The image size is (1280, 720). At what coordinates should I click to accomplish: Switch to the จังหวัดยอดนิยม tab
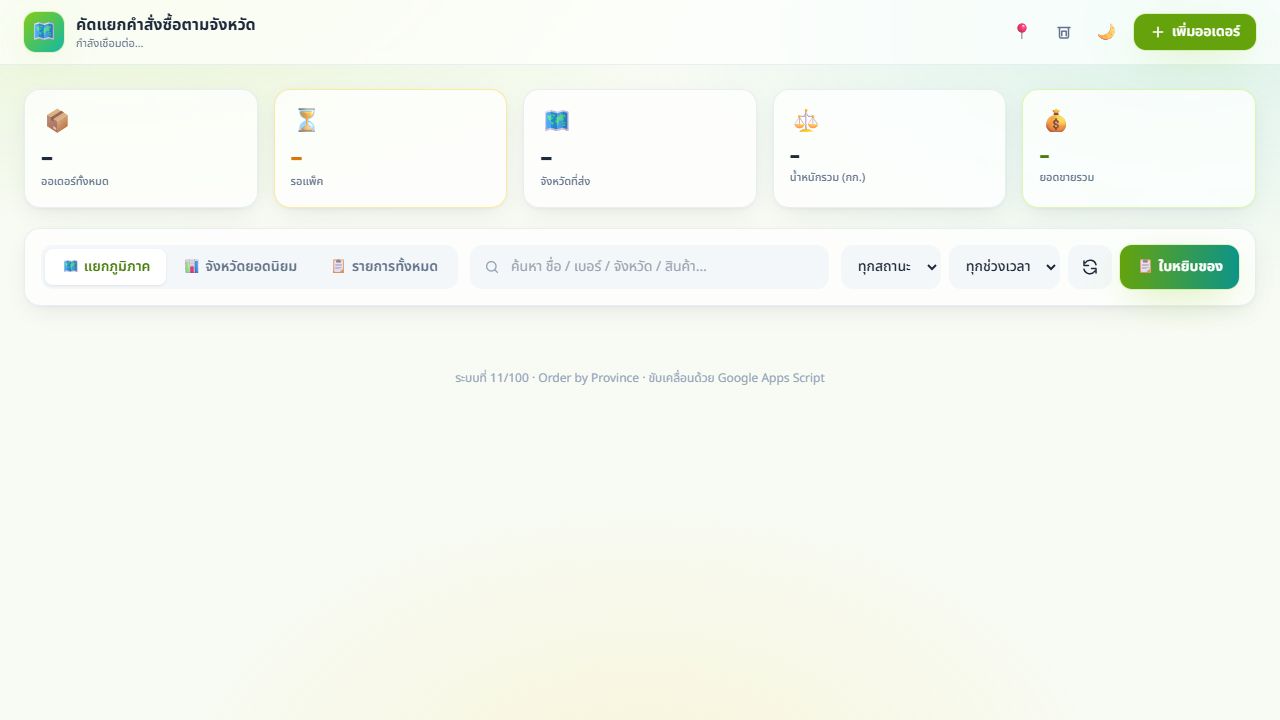240,267
